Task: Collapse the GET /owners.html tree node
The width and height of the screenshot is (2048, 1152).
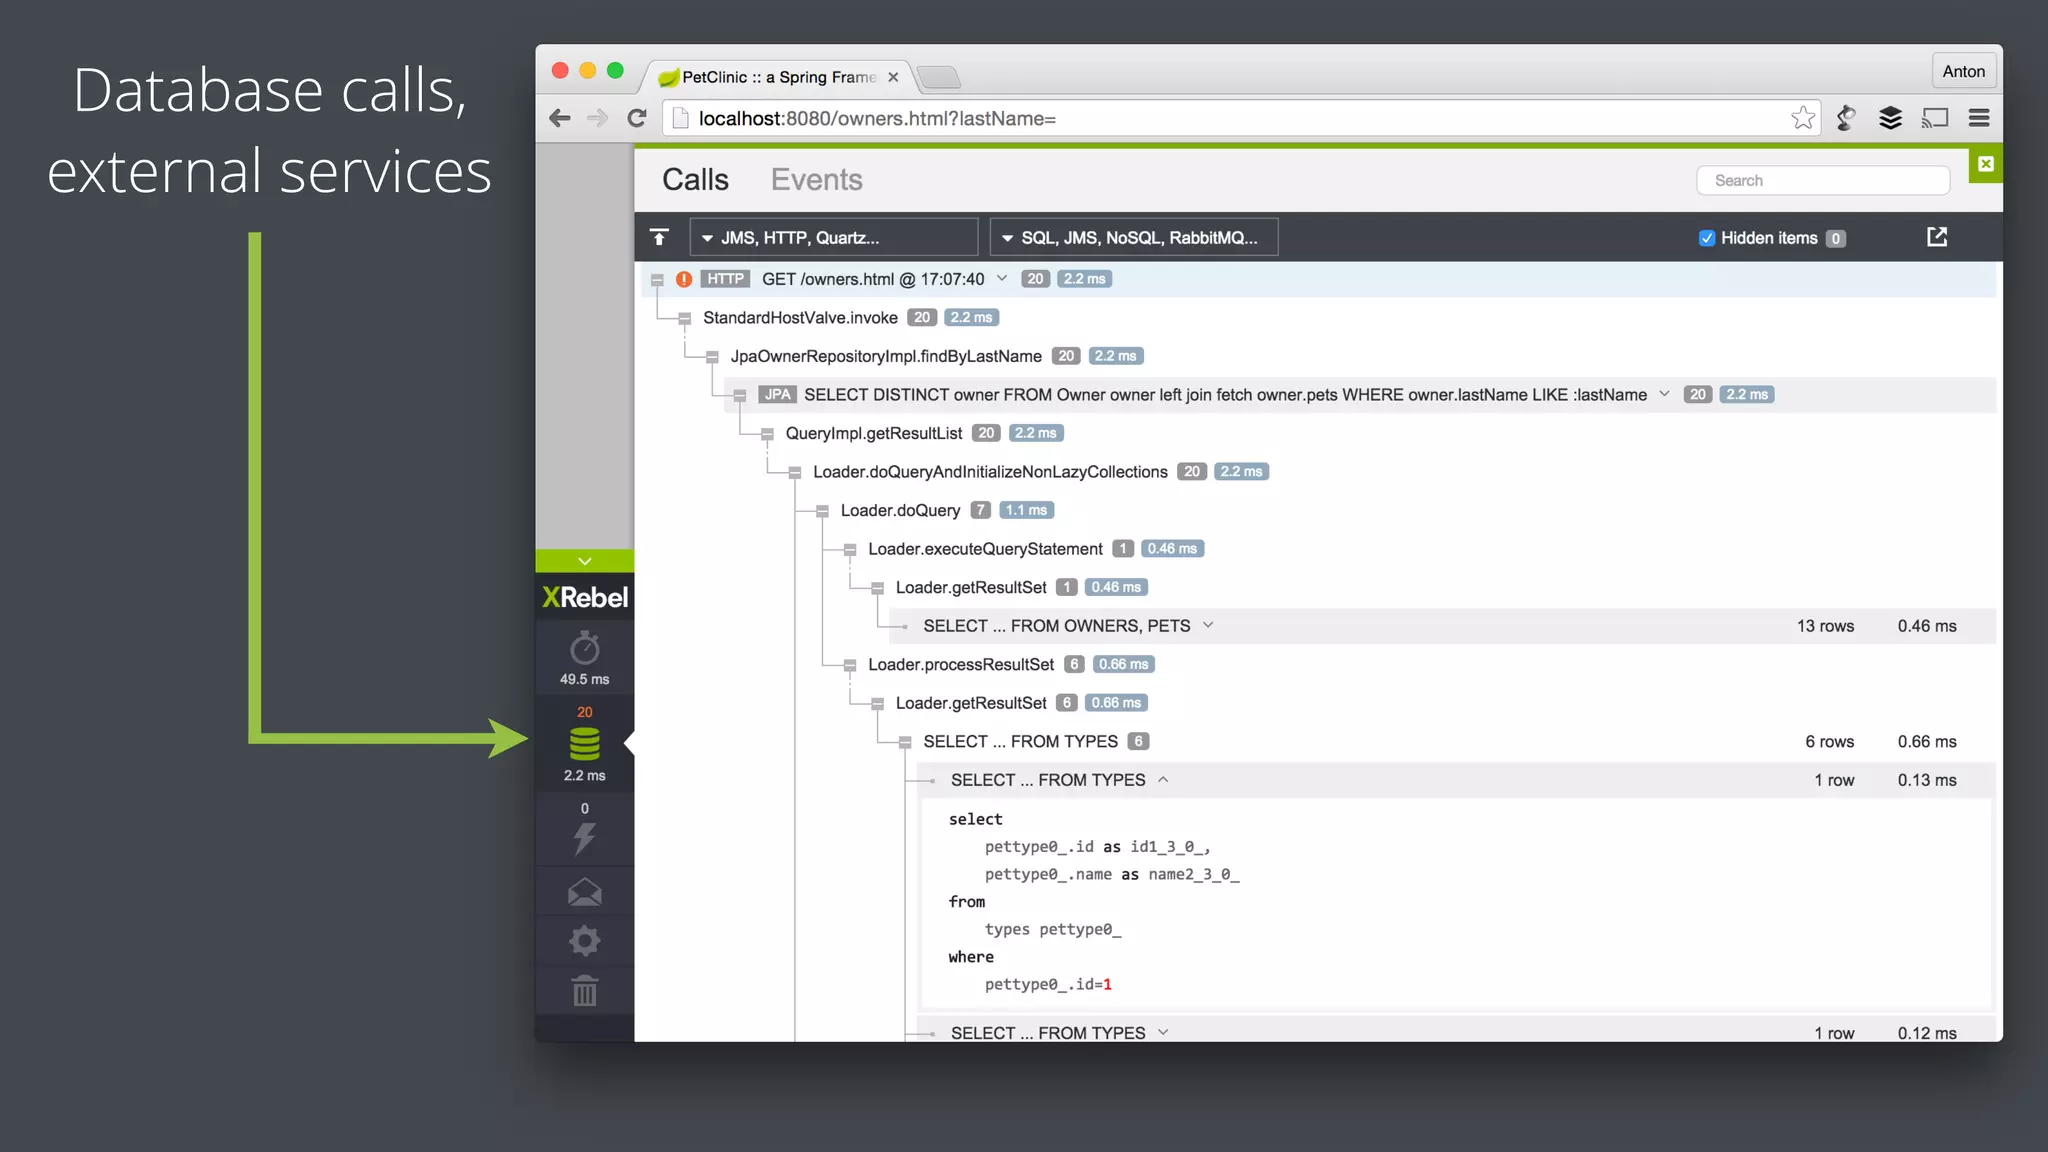Action: click(657, 280)
